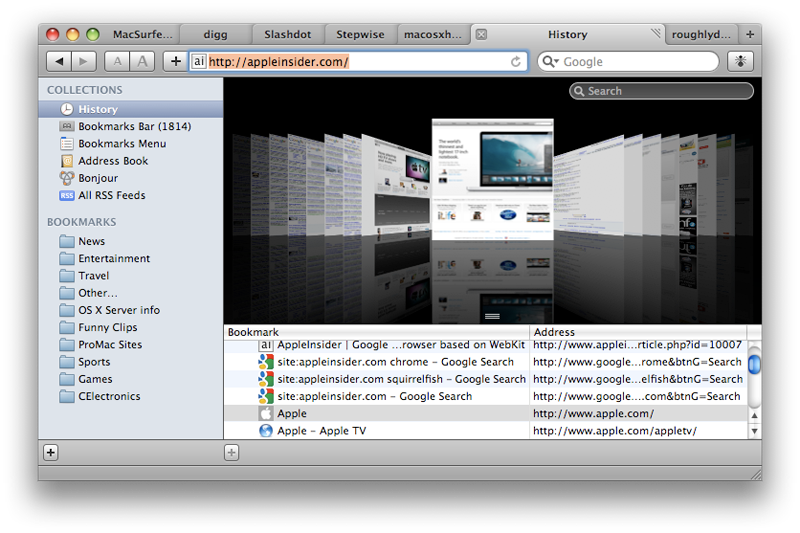Open the Funny Clips folder
800x533 pixels.
(x=131, y=327)
